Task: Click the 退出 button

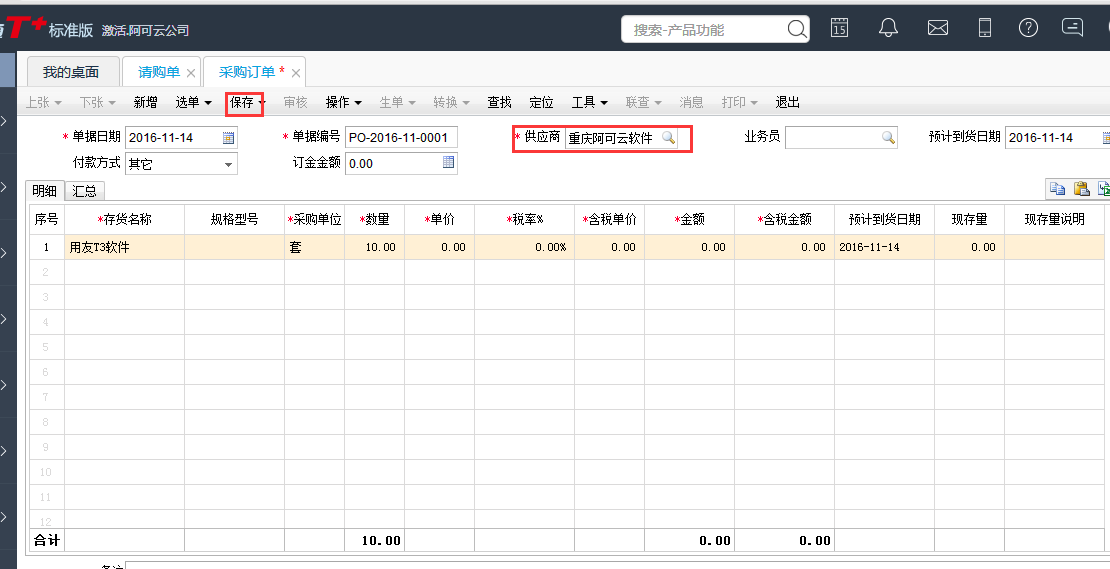Action: (787, 103)
